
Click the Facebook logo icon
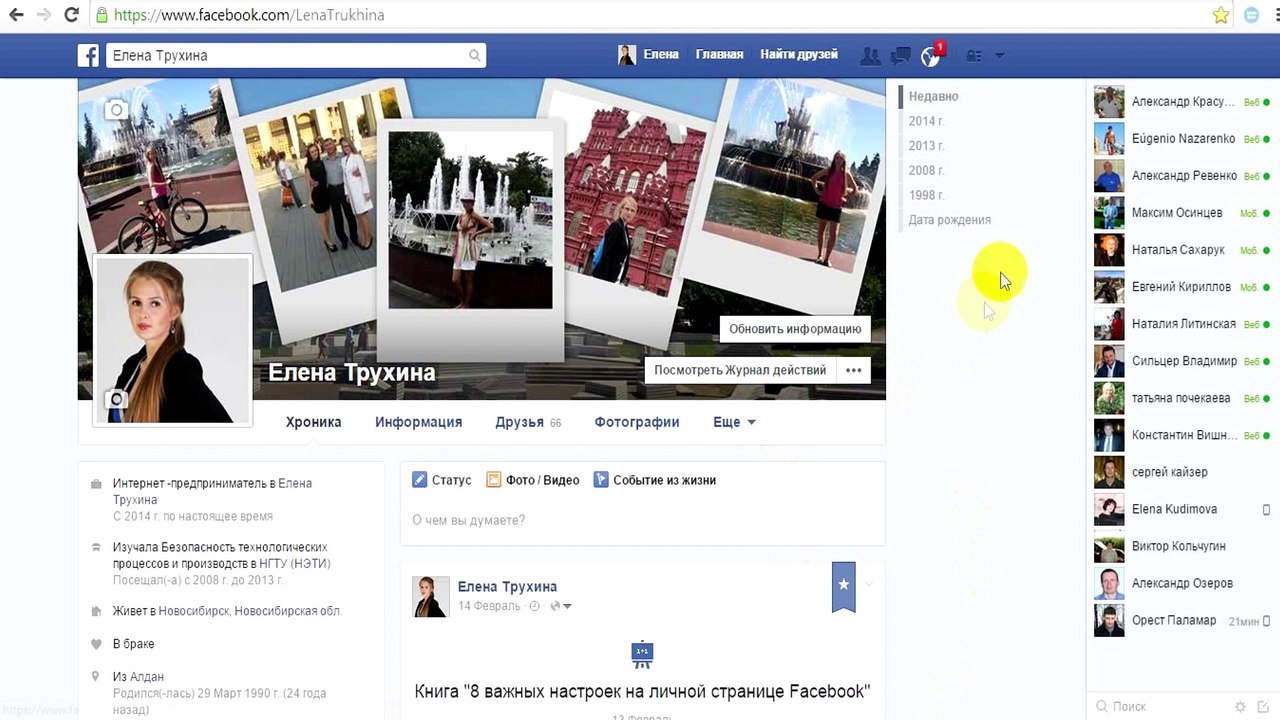point(89,55)
